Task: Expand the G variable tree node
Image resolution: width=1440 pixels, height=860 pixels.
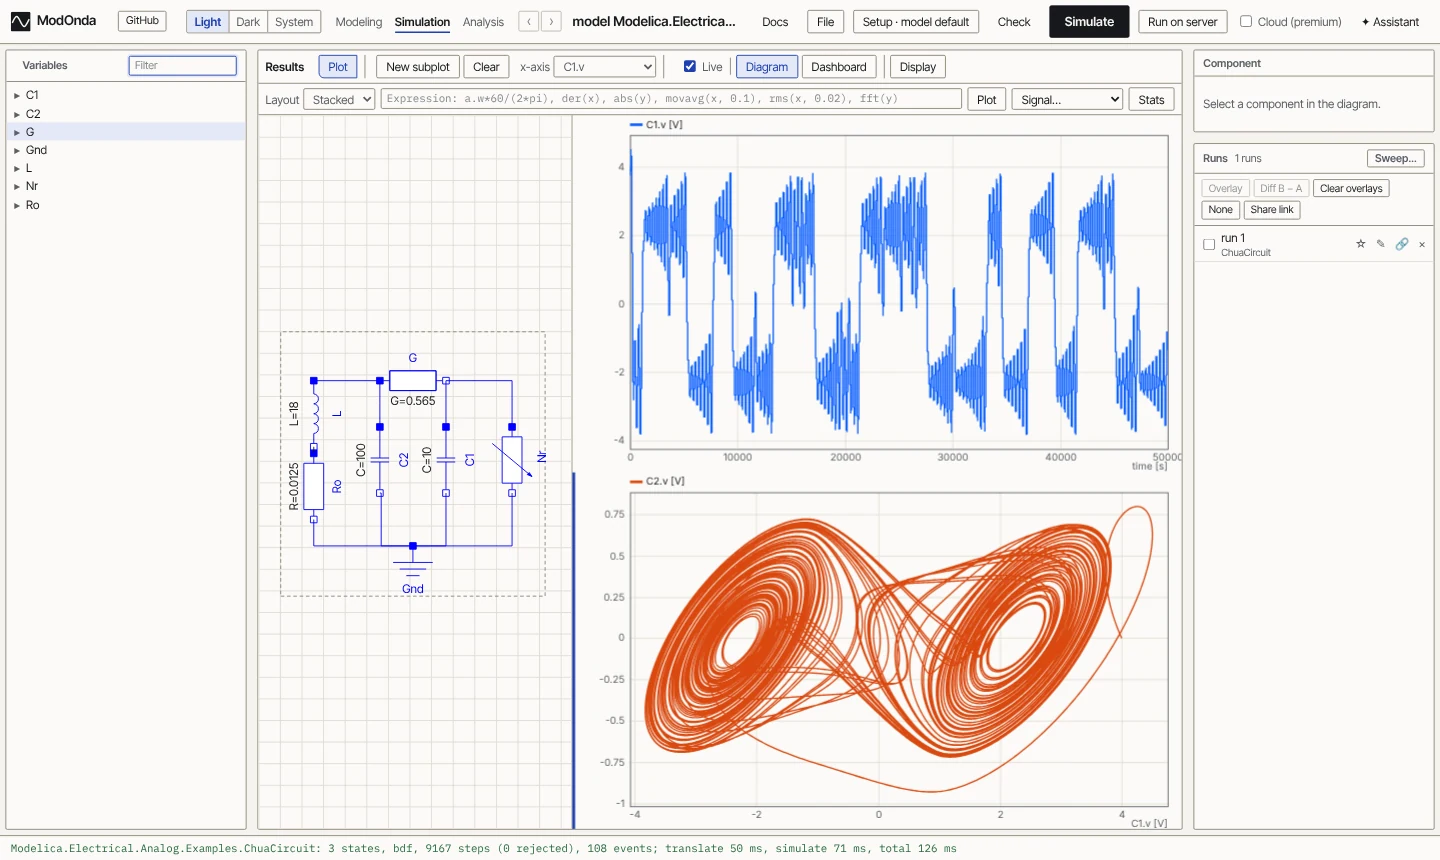Action: 17,132
